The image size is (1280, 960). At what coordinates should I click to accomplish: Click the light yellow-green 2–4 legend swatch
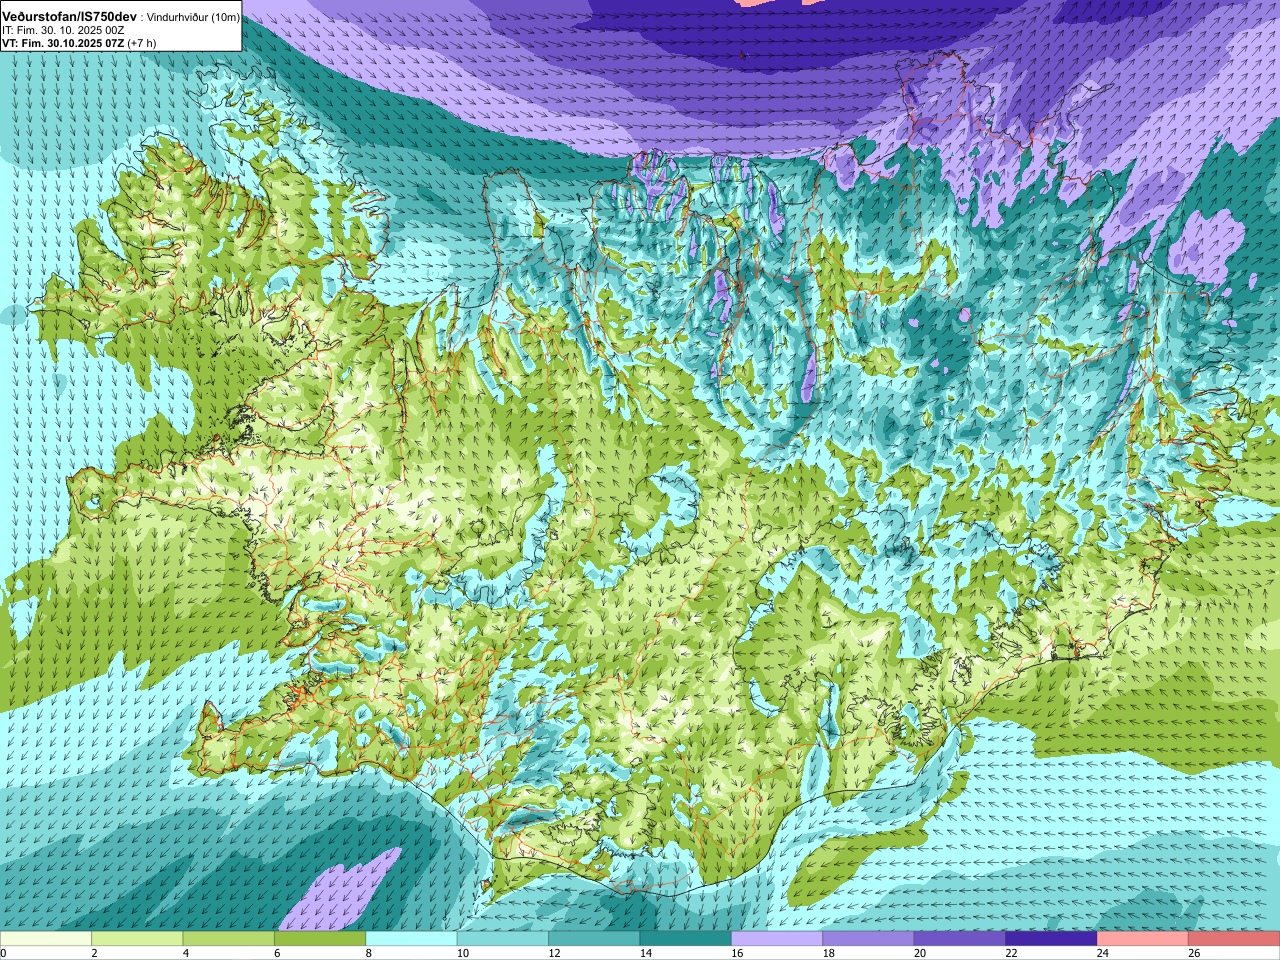(137, 939)
